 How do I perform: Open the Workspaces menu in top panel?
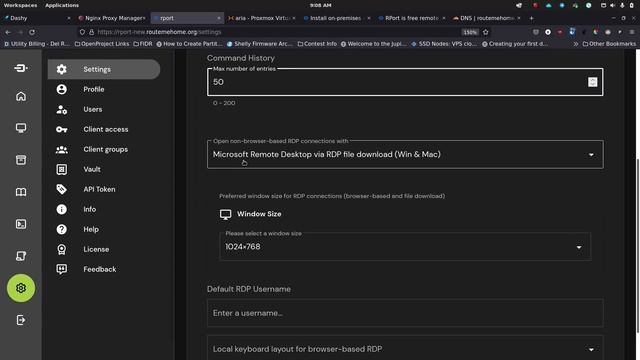click(x=20, y=5)
